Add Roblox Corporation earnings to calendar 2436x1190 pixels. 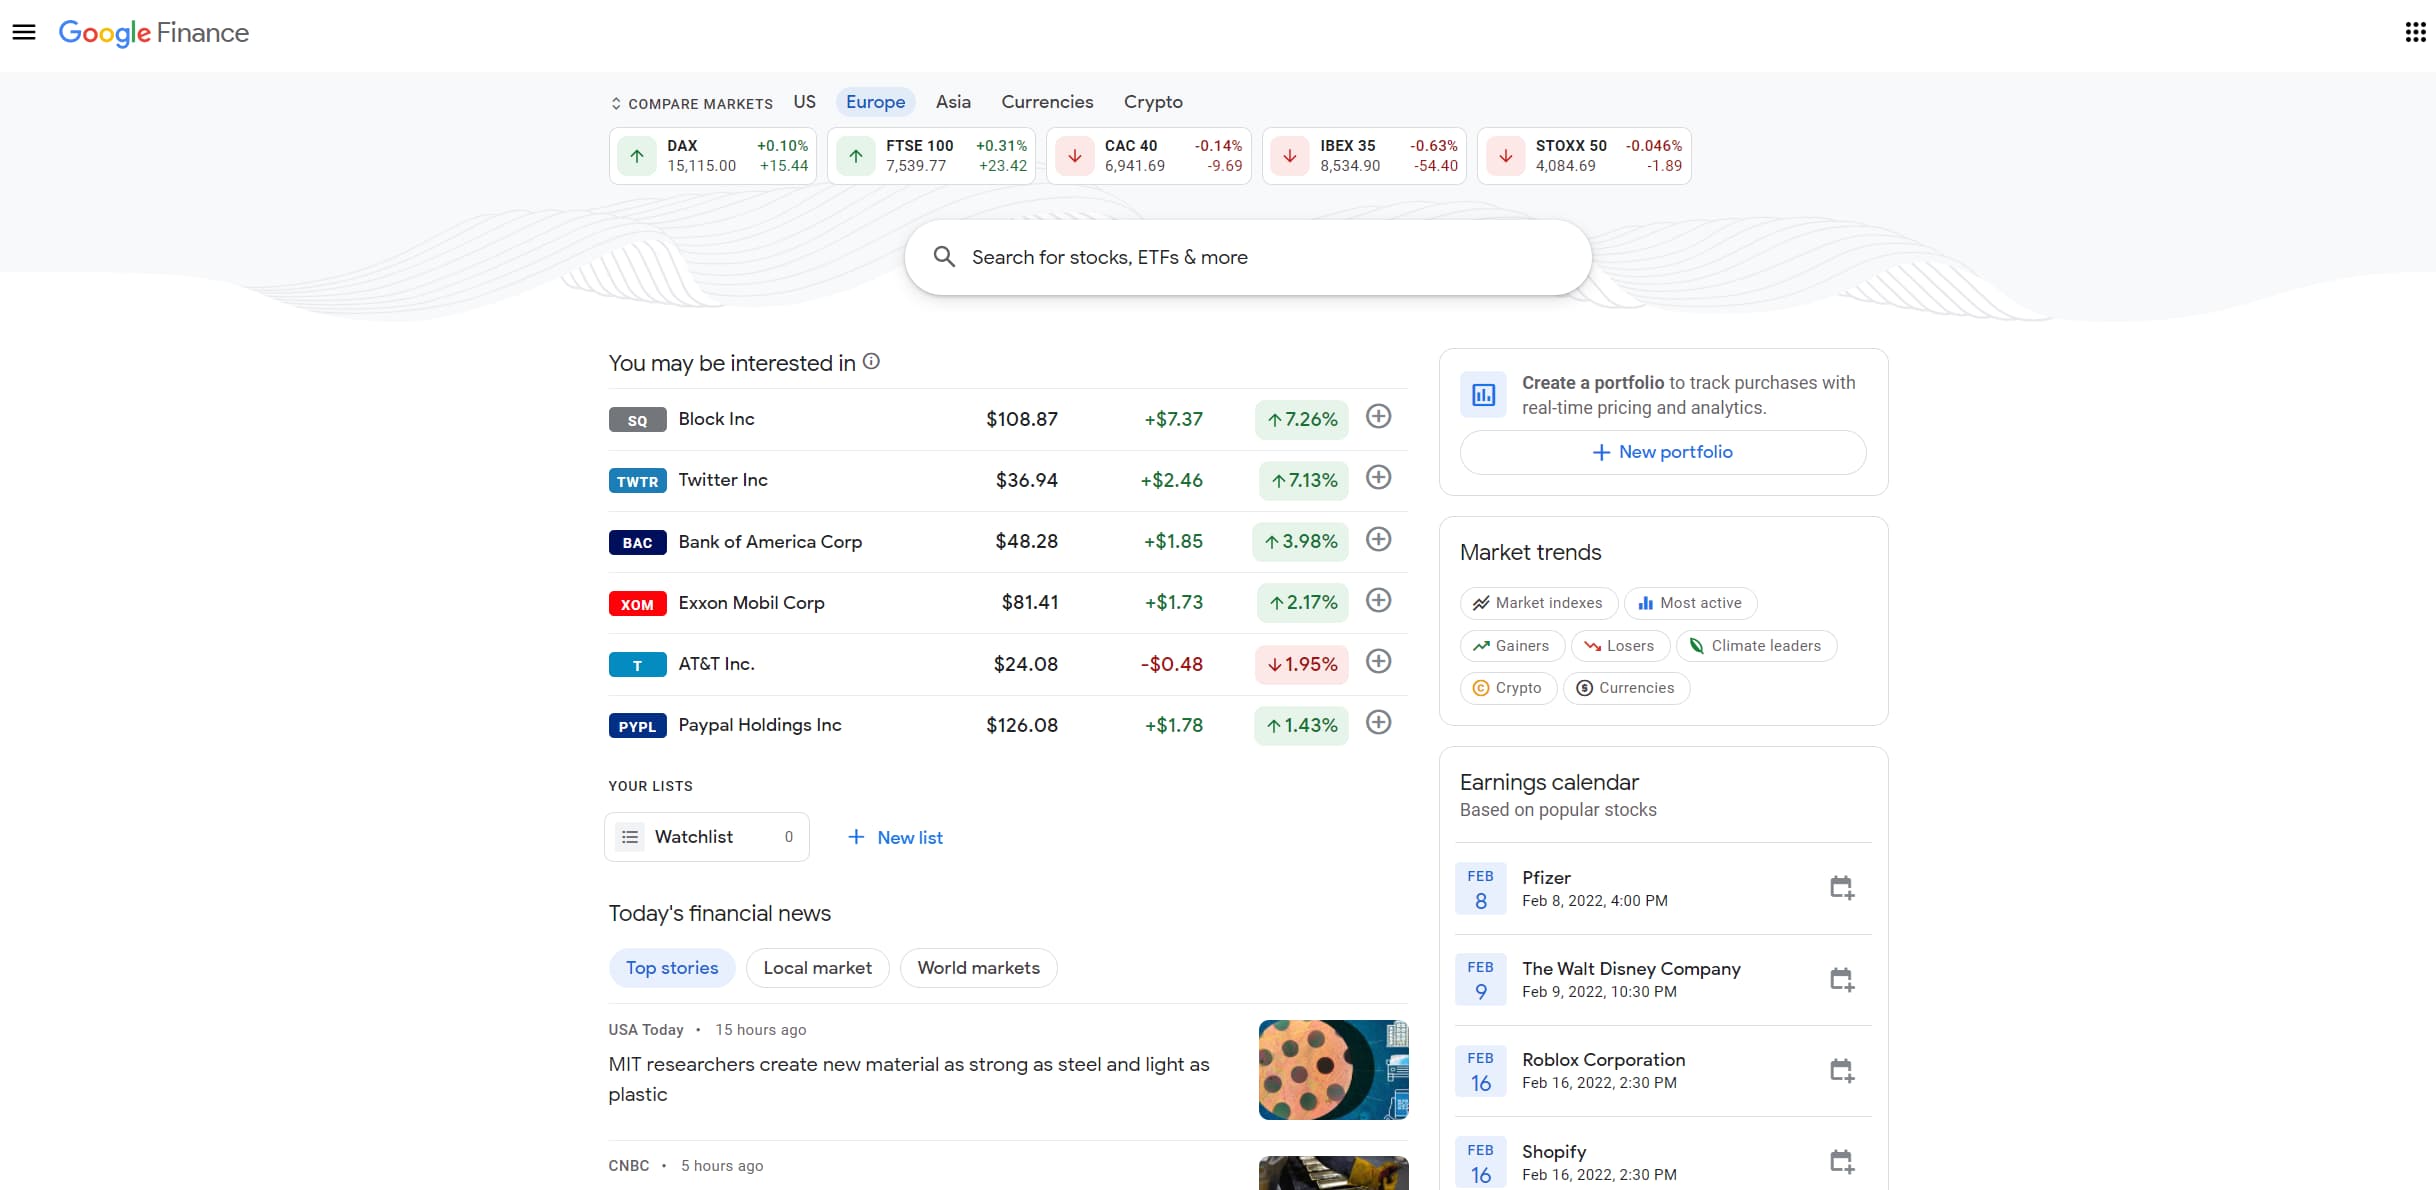tap(1842, 1071)
